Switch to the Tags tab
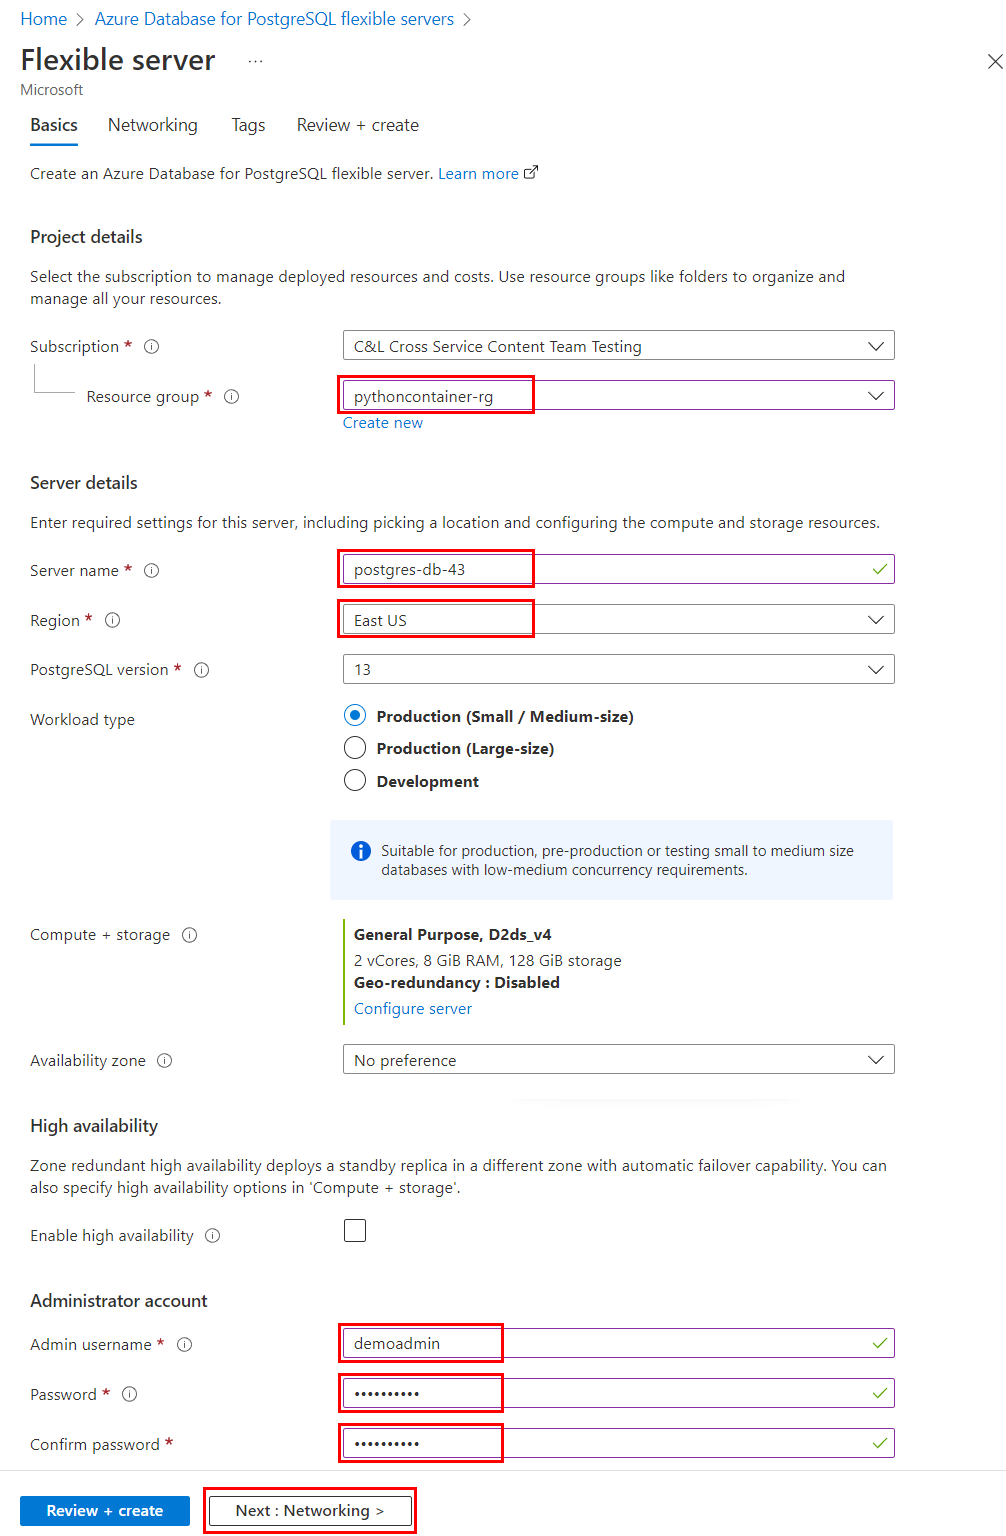The height and width of the screenshot is (1536, 1006). [248, 125]
